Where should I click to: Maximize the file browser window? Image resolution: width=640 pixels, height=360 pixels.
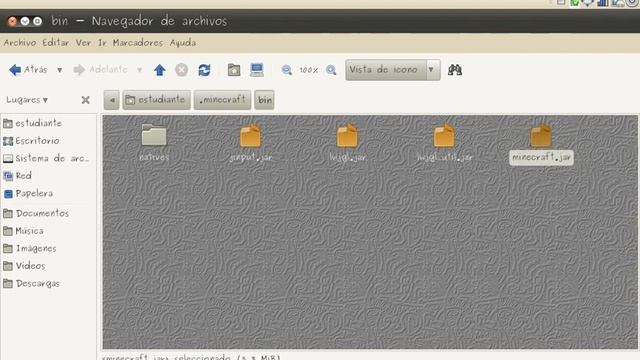click(37, 21)
